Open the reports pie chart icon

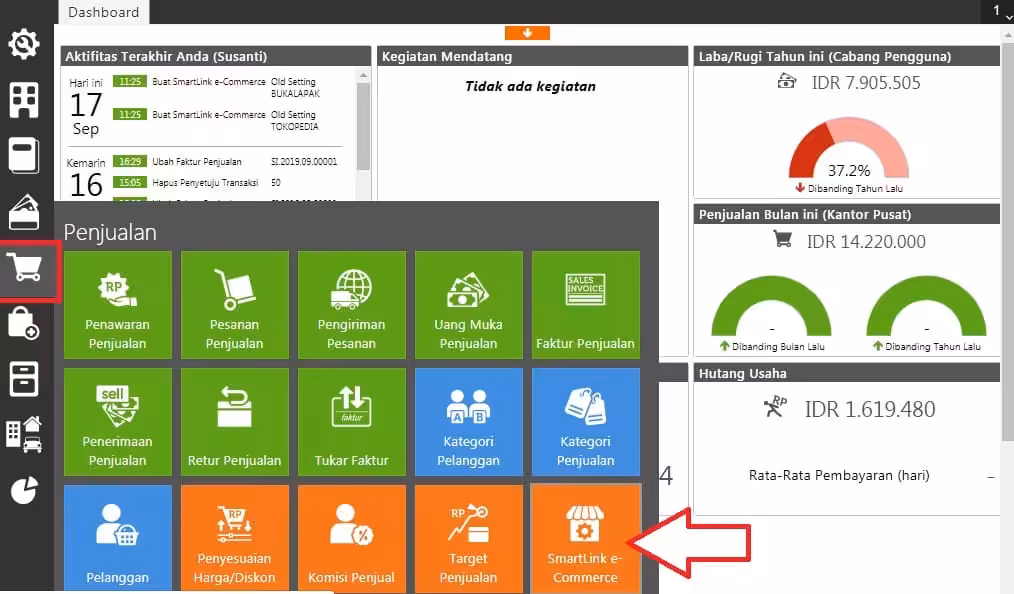[23, 491]
